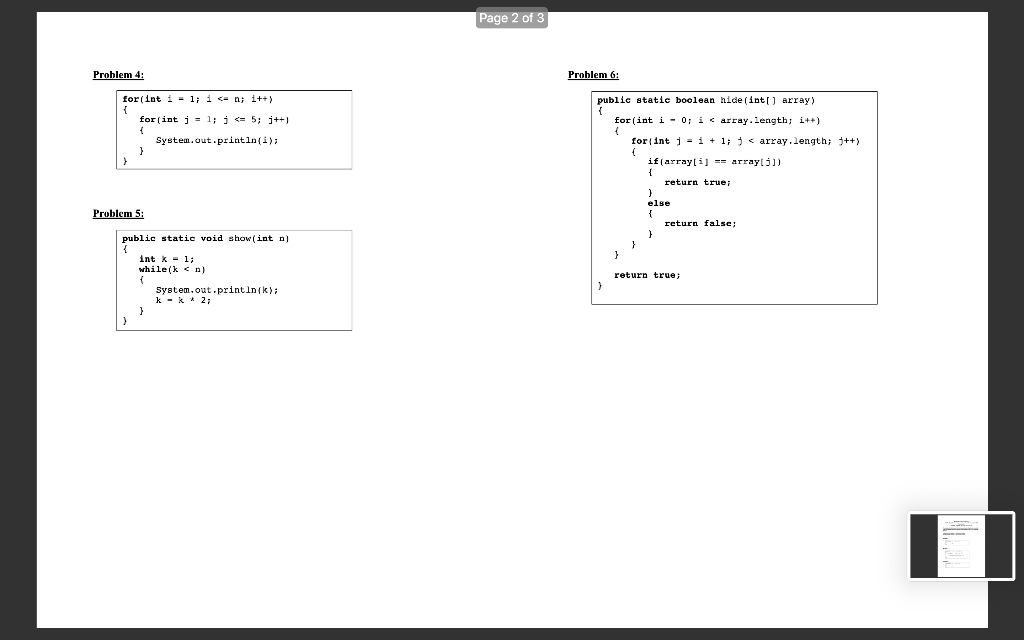The height and width of the screenshot is (640, 1024).
Task: Select the else keyword in Problem 6
Action: coord(659,202)
